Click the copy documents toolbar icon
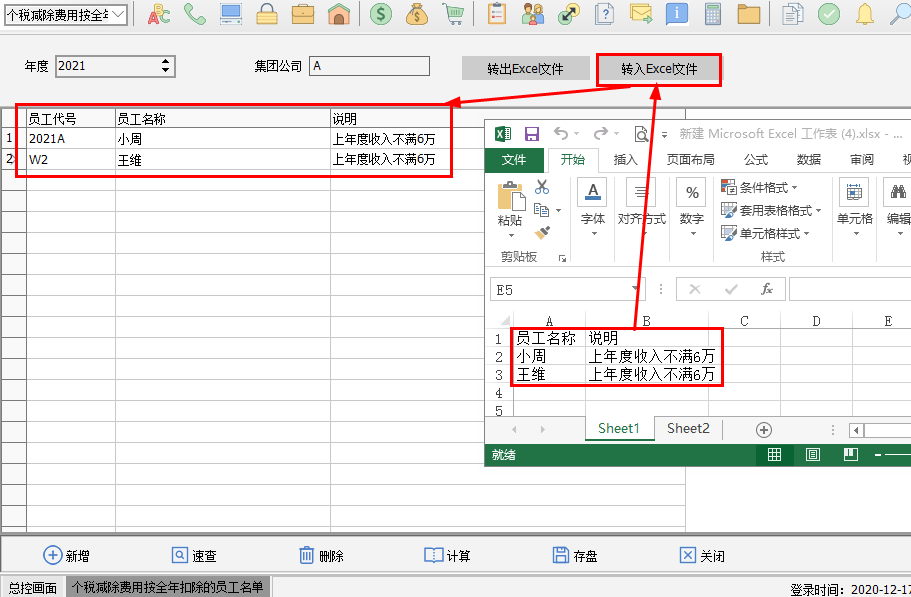Image resolution: width=911 pixels, height=597 pixels. pos(792,14)
